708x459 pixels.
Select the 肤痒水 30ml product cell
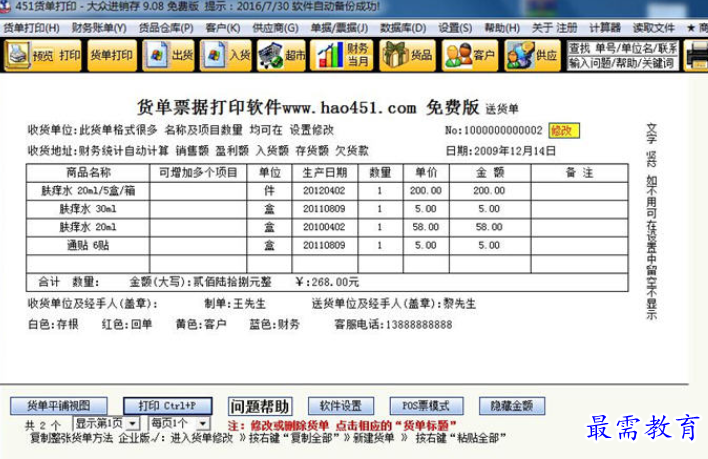pos(88,209)
